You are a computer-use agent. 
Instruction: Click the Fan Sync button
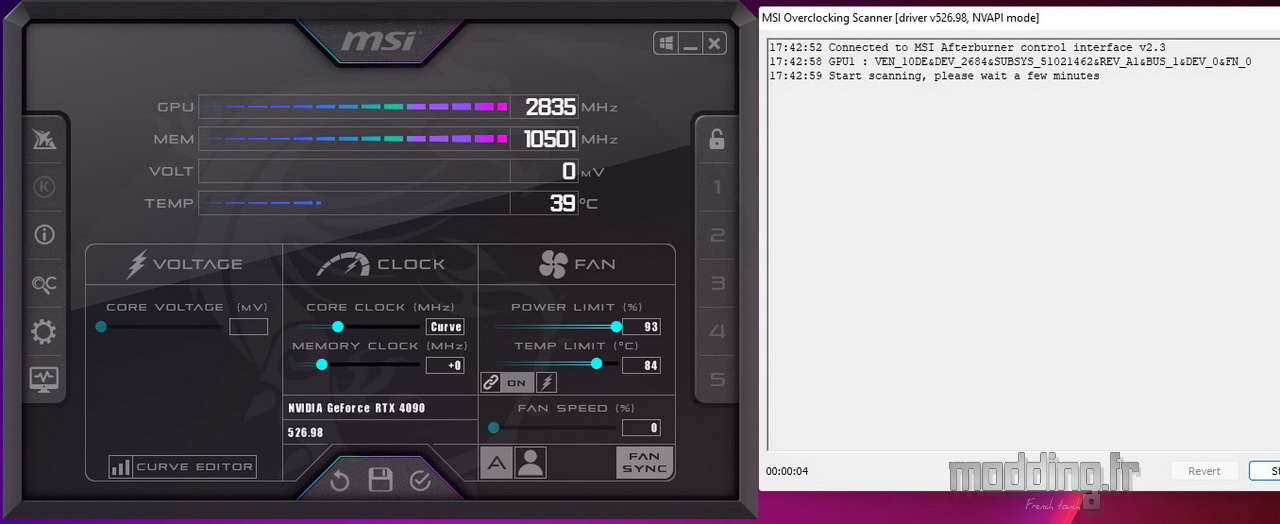[644, 462]
